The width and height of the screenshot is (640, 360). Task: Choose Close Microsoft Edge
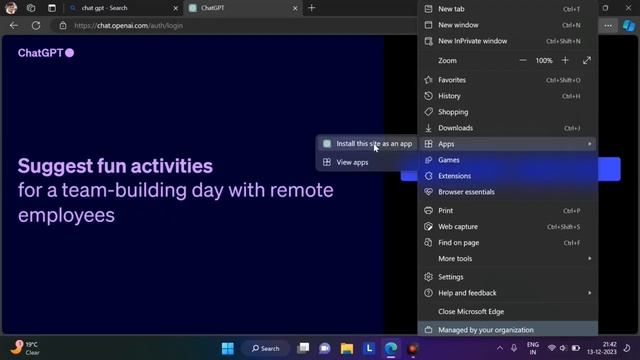(507, 311)
